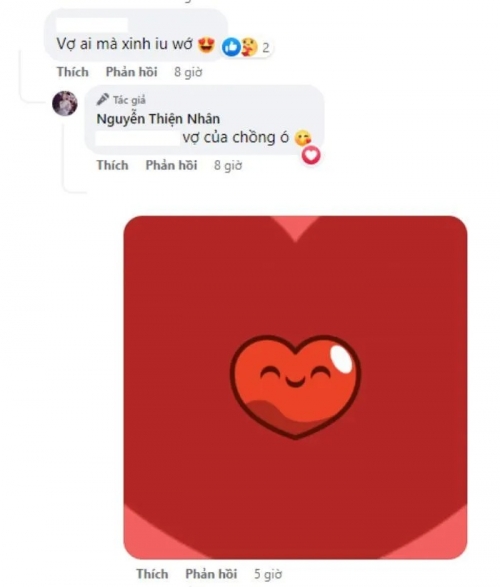Click the 8 giờ timestamp of first comment
This screenshot has height=587, width=500.
(188, 72)
